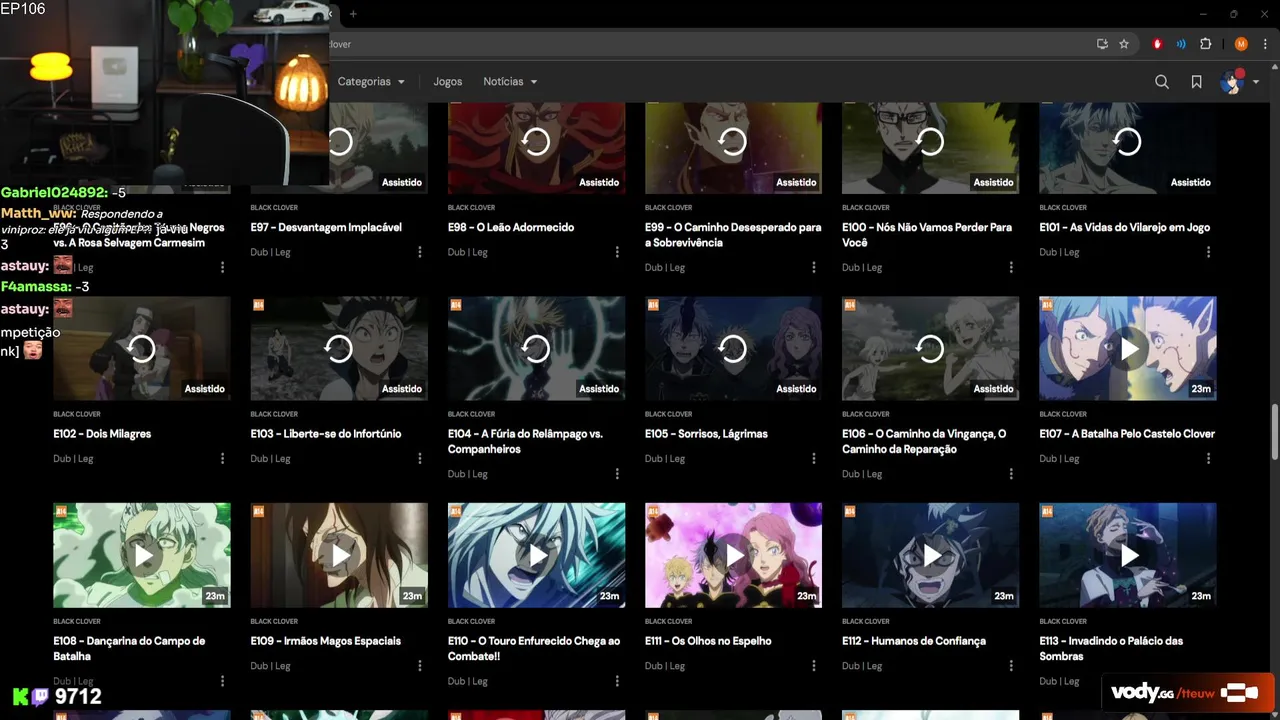
Task: Open the title E97 - Desvantagem Implacável
Action: (x=326, y=227)
